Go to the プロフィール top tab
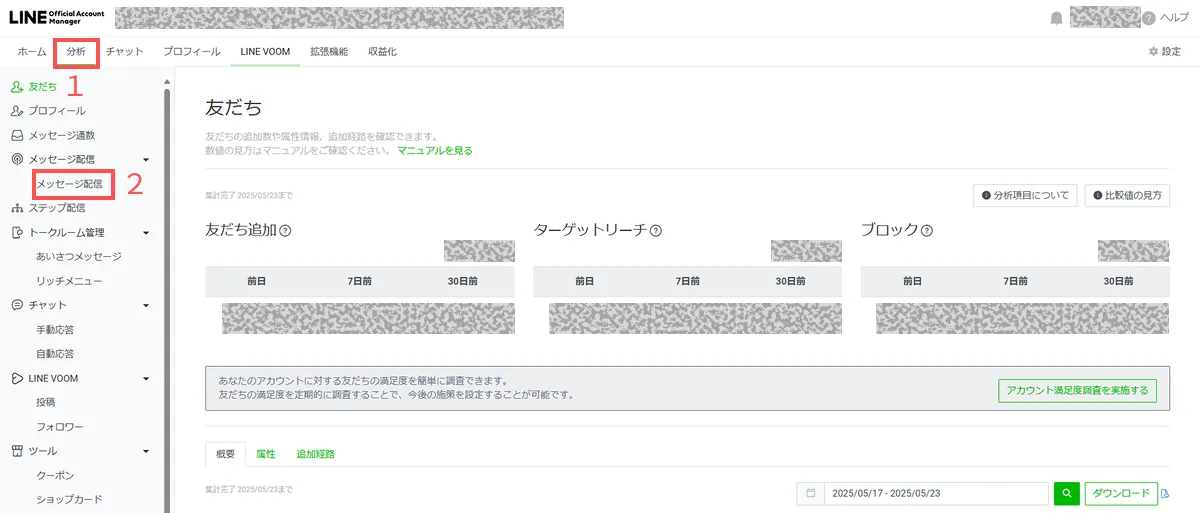Screen dimensions: 1200x513 tap(191, 51)
